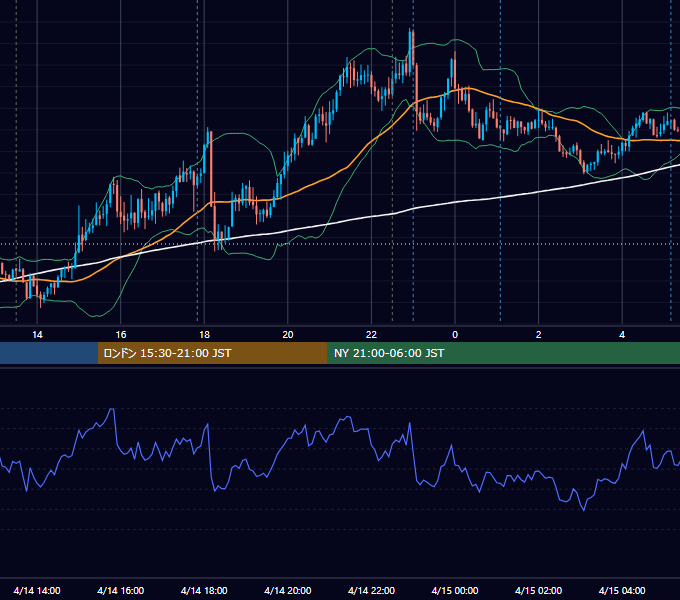The width and height of the screenshot is (680, 600).
Task: Click the 20 hour label on price chart axis
Action: 288,335
